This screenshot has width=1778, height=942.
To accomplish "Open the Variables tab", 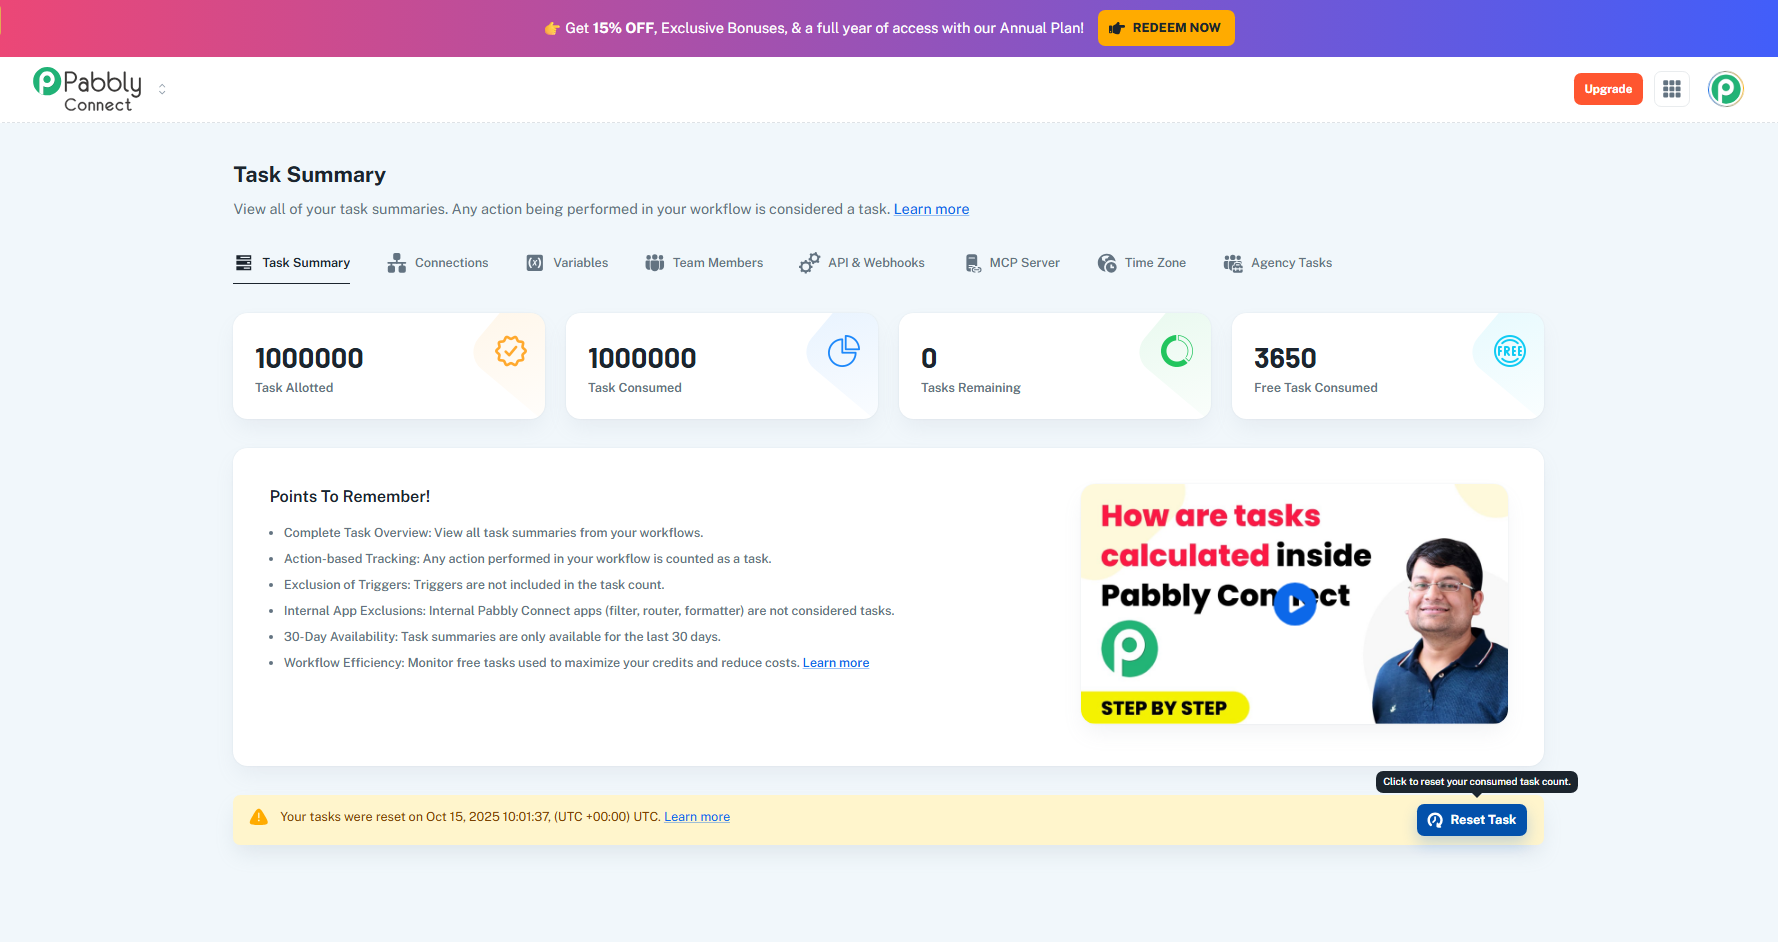I will tap(567, 263).
